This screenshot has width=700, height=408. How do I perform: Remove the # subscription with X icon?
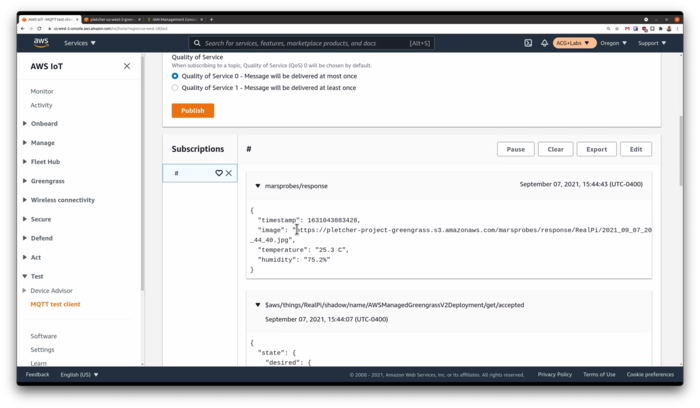pyautogui.click(x=229, y=173)
